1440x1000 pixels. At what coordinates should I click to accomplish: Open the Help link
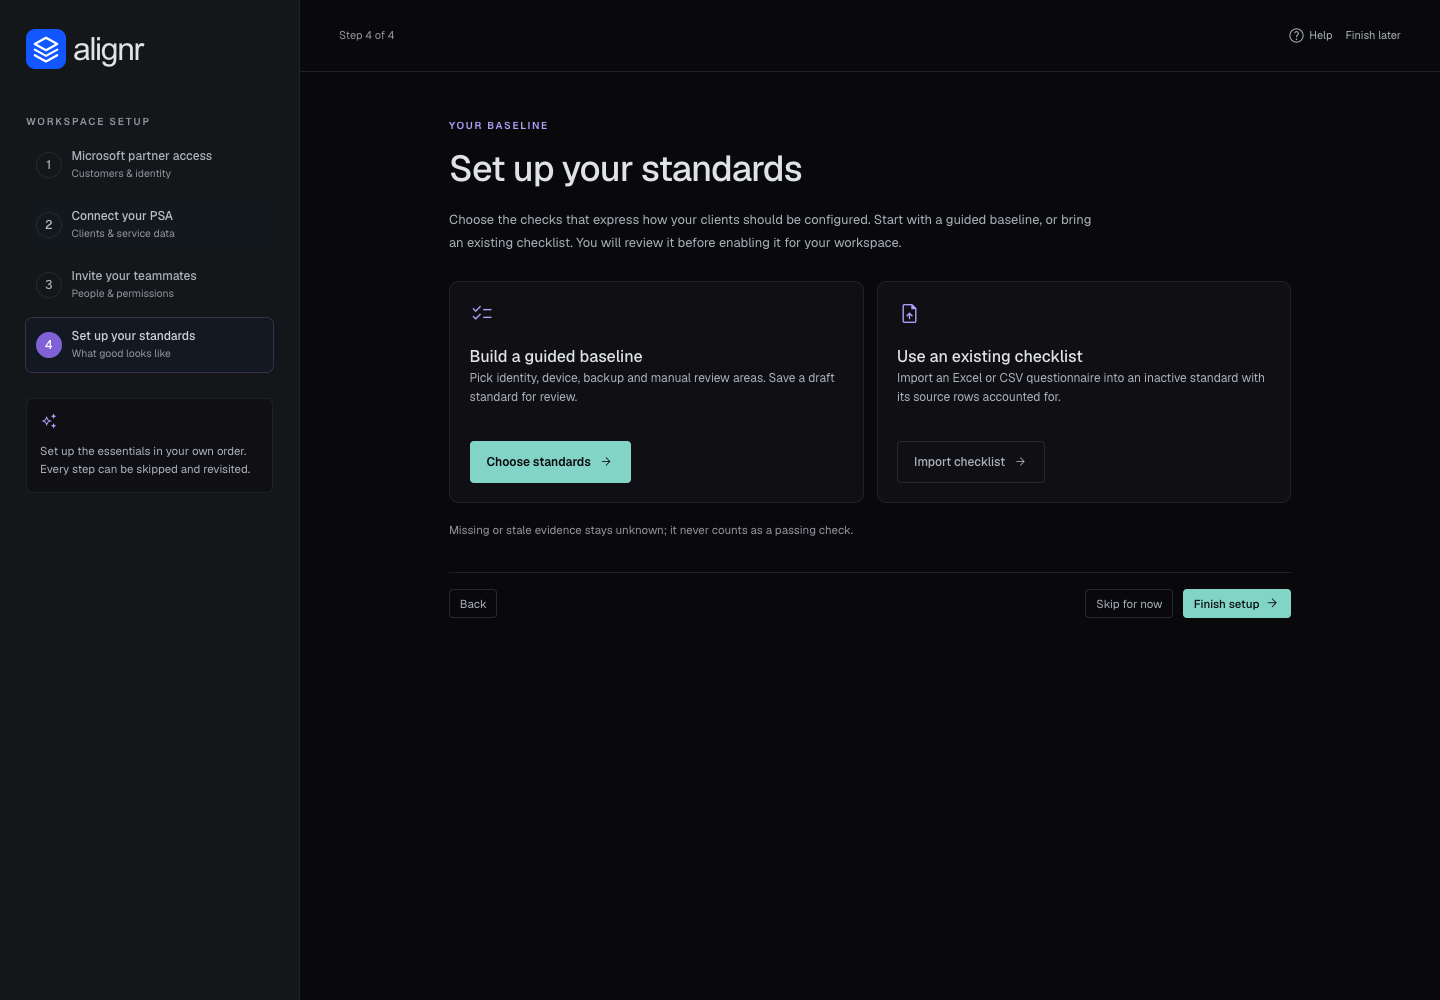[1311, 35]
